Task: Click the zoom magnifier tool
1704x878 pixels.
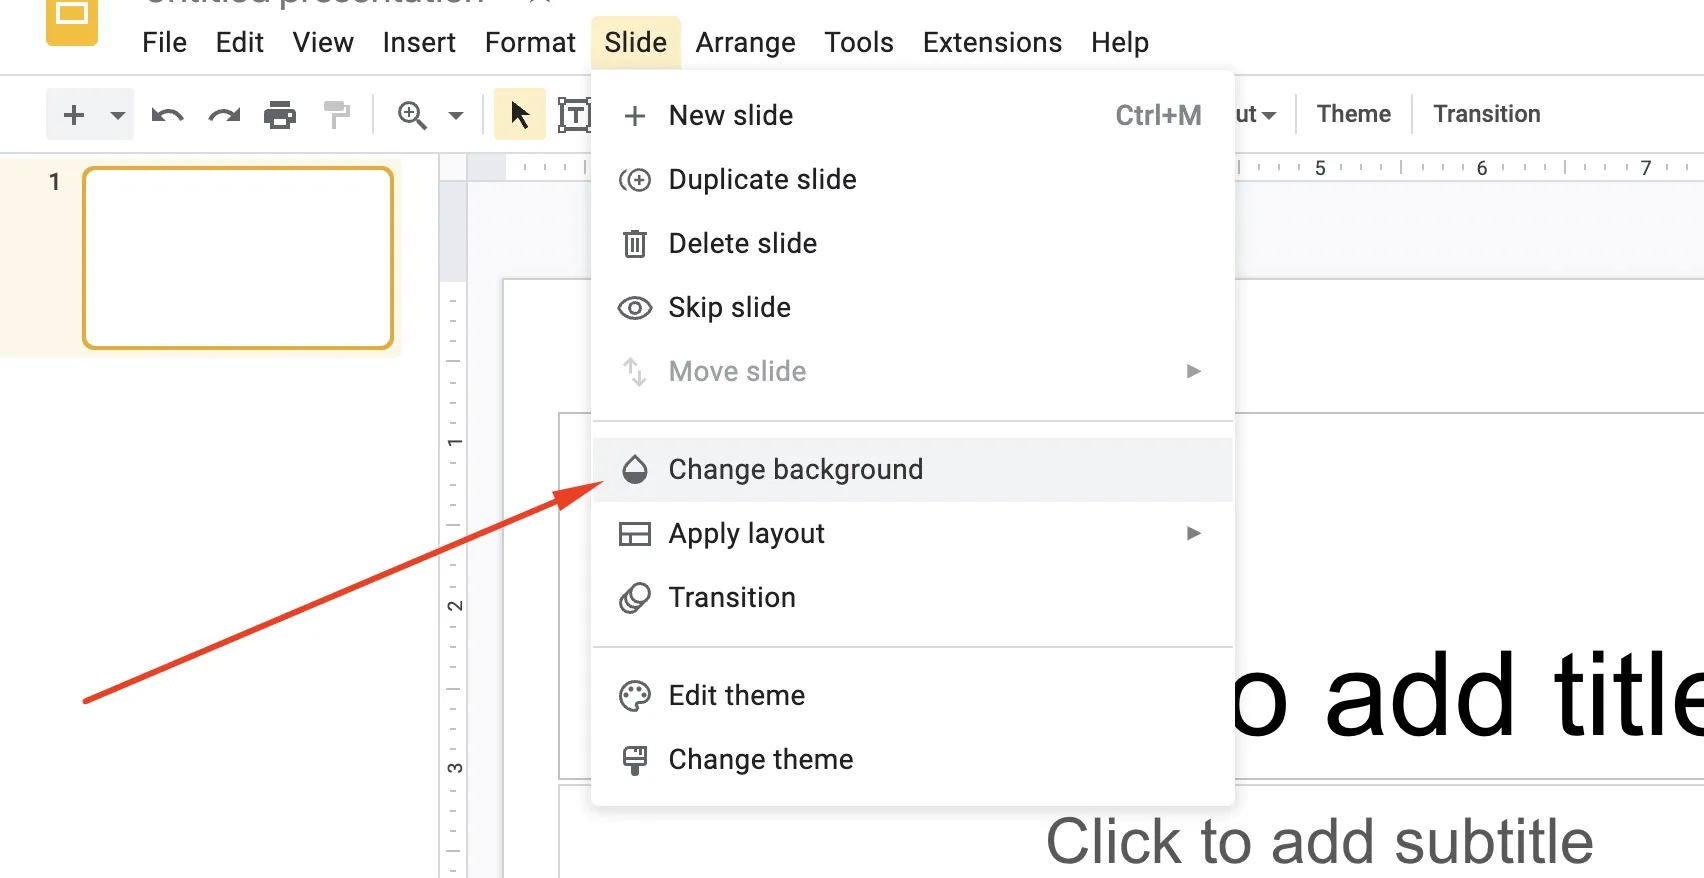Action: point(412,115)
